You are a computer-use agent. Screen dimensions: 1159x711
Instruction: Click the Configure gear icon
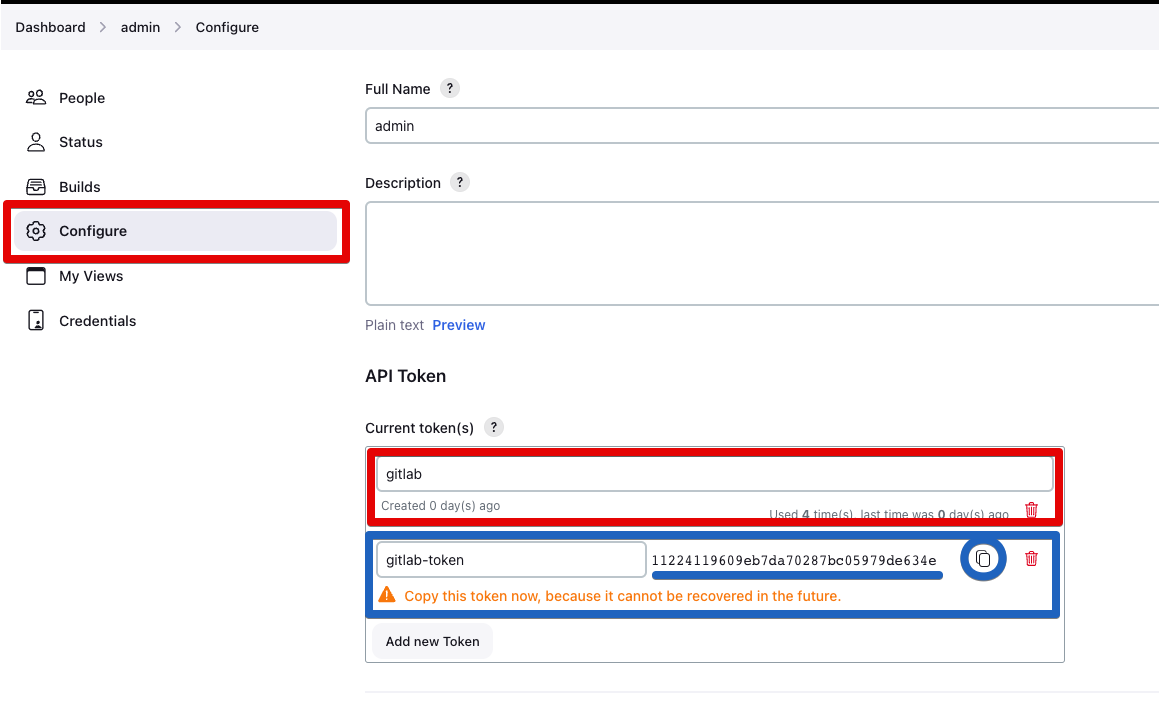[36, 231]
